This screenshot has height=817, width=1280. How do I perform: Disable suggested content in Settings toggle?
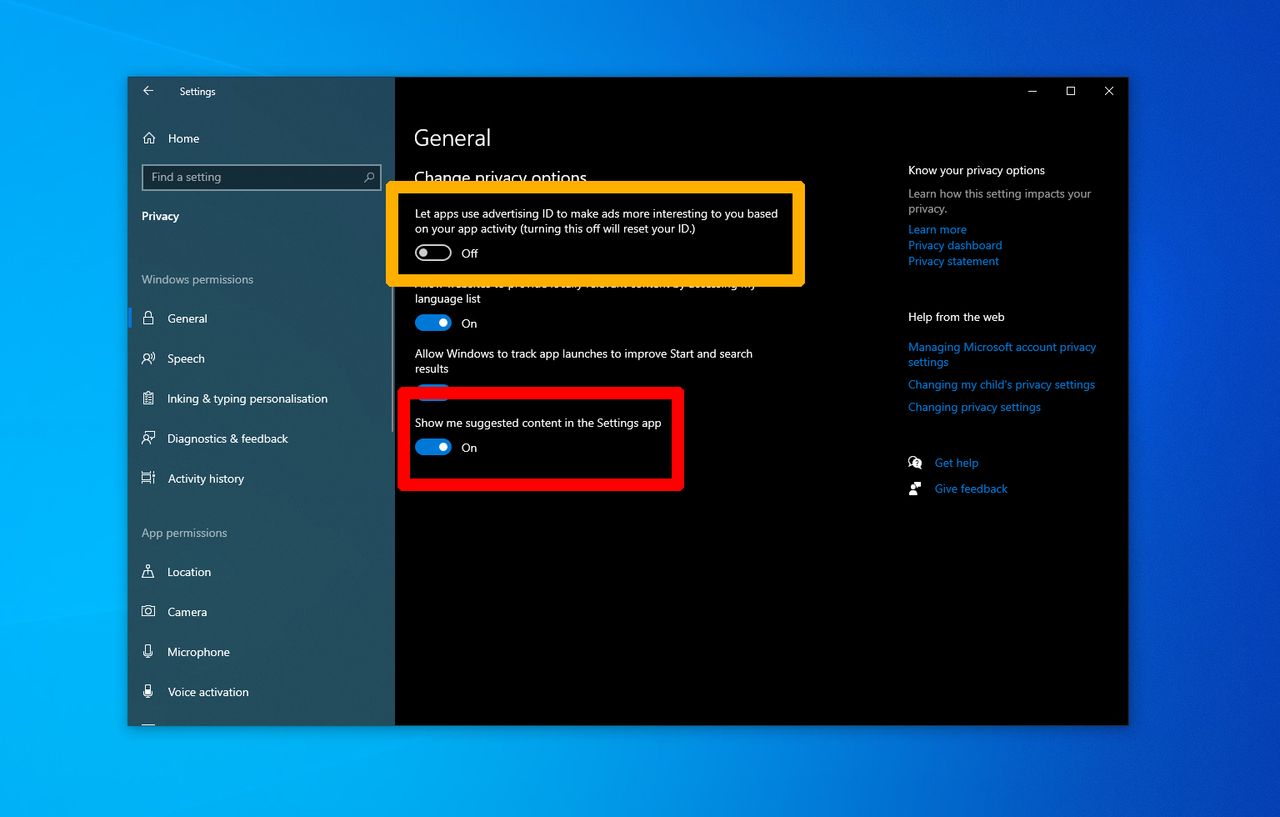[433, 447]
